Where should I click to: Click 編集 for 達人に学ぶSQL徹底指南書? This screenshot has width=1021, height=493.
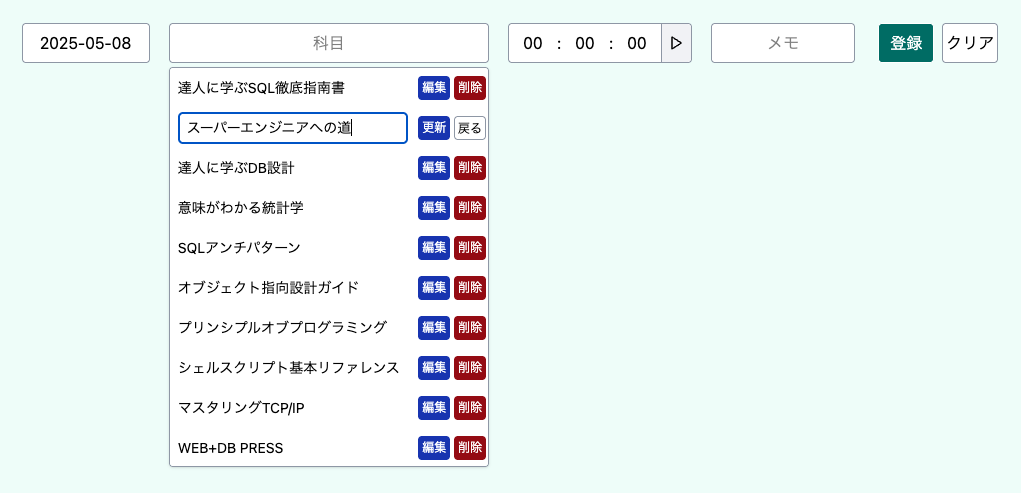coord(434,88)
